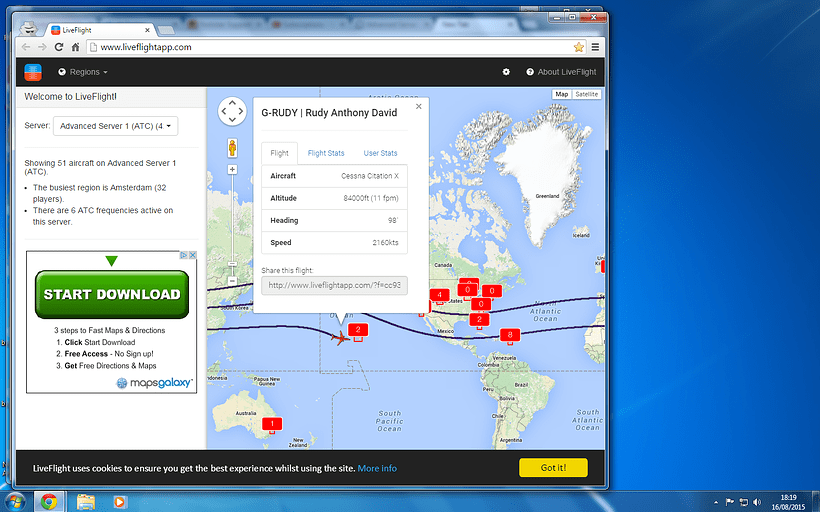Open the Chrome menu
The width and height of the screenshot is (820, 512).
coord(595,47)
